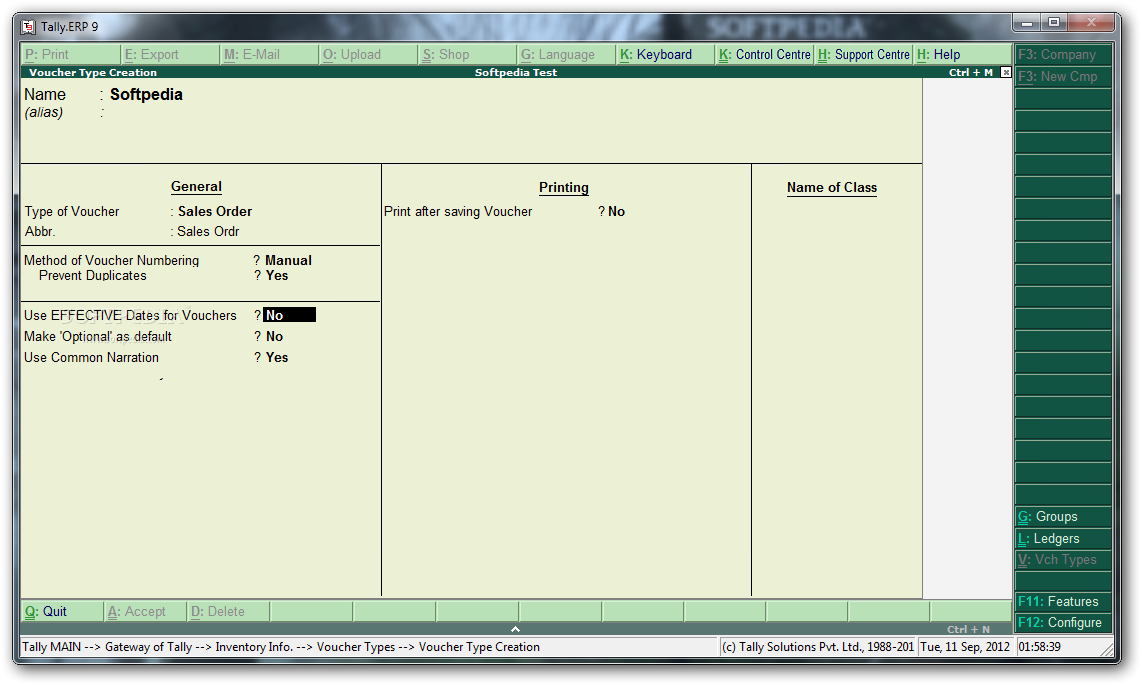Open the P: Print option
1142x685 pixels.
(x=71, y=55)
